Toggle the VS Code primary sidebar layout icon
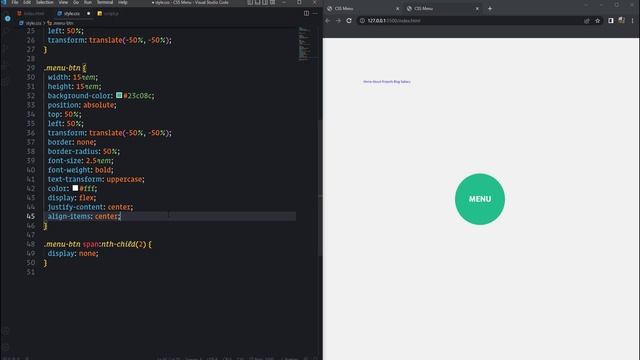The image size is (640, 360). 250,2
